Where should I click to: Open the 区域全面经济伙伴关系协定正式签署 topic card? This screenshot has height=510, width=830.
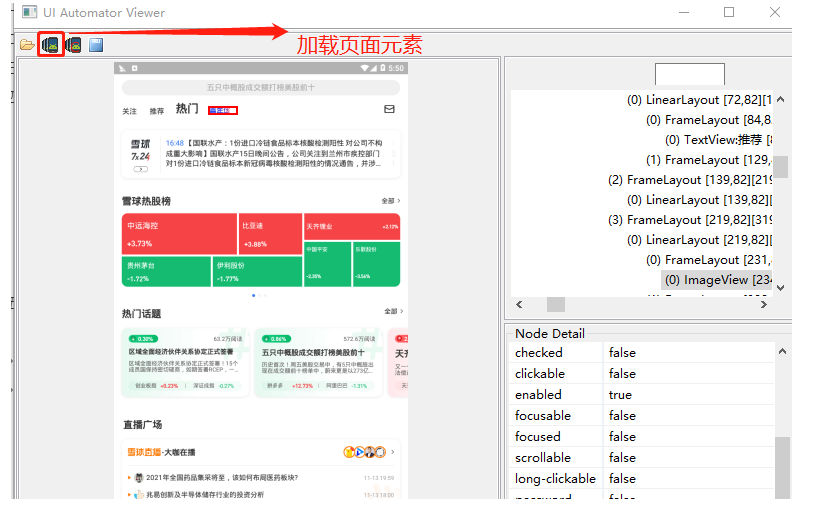pos(185,362)
